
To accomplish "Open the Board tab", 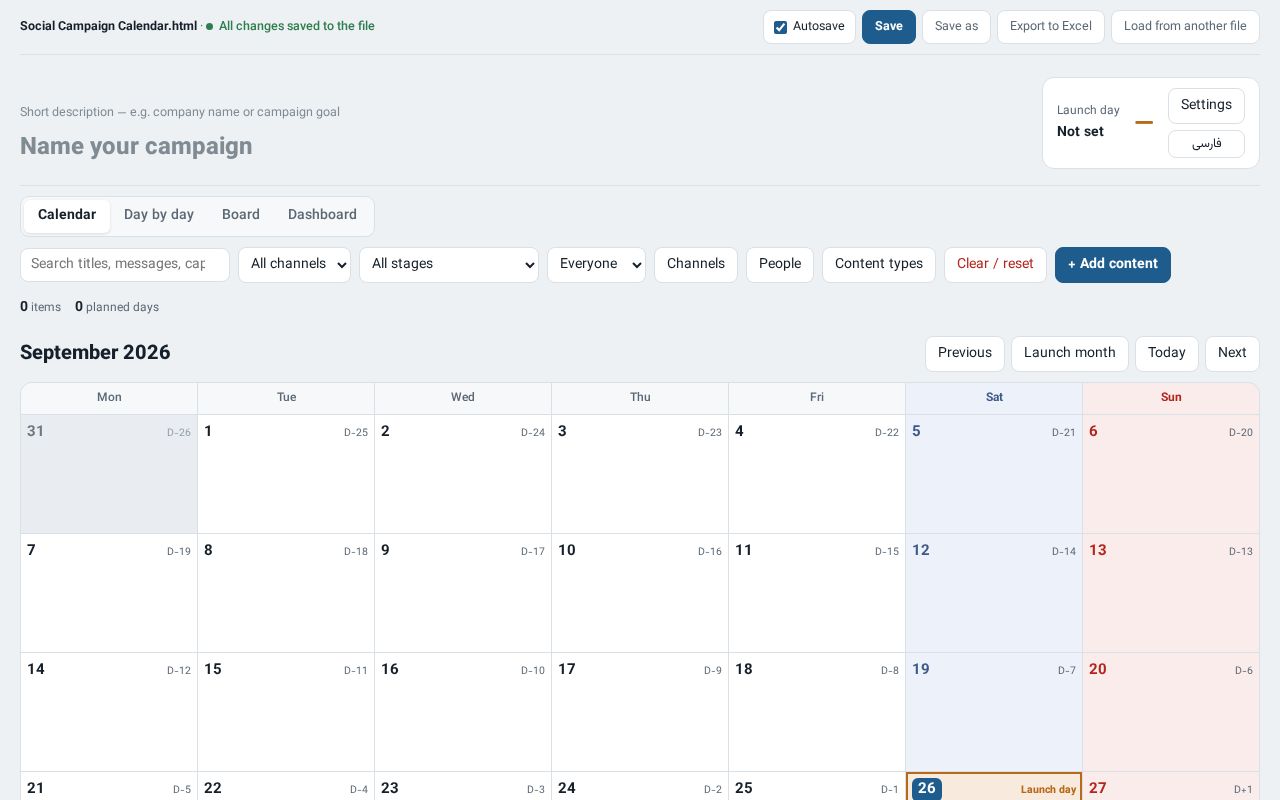I will coord(241,215).
